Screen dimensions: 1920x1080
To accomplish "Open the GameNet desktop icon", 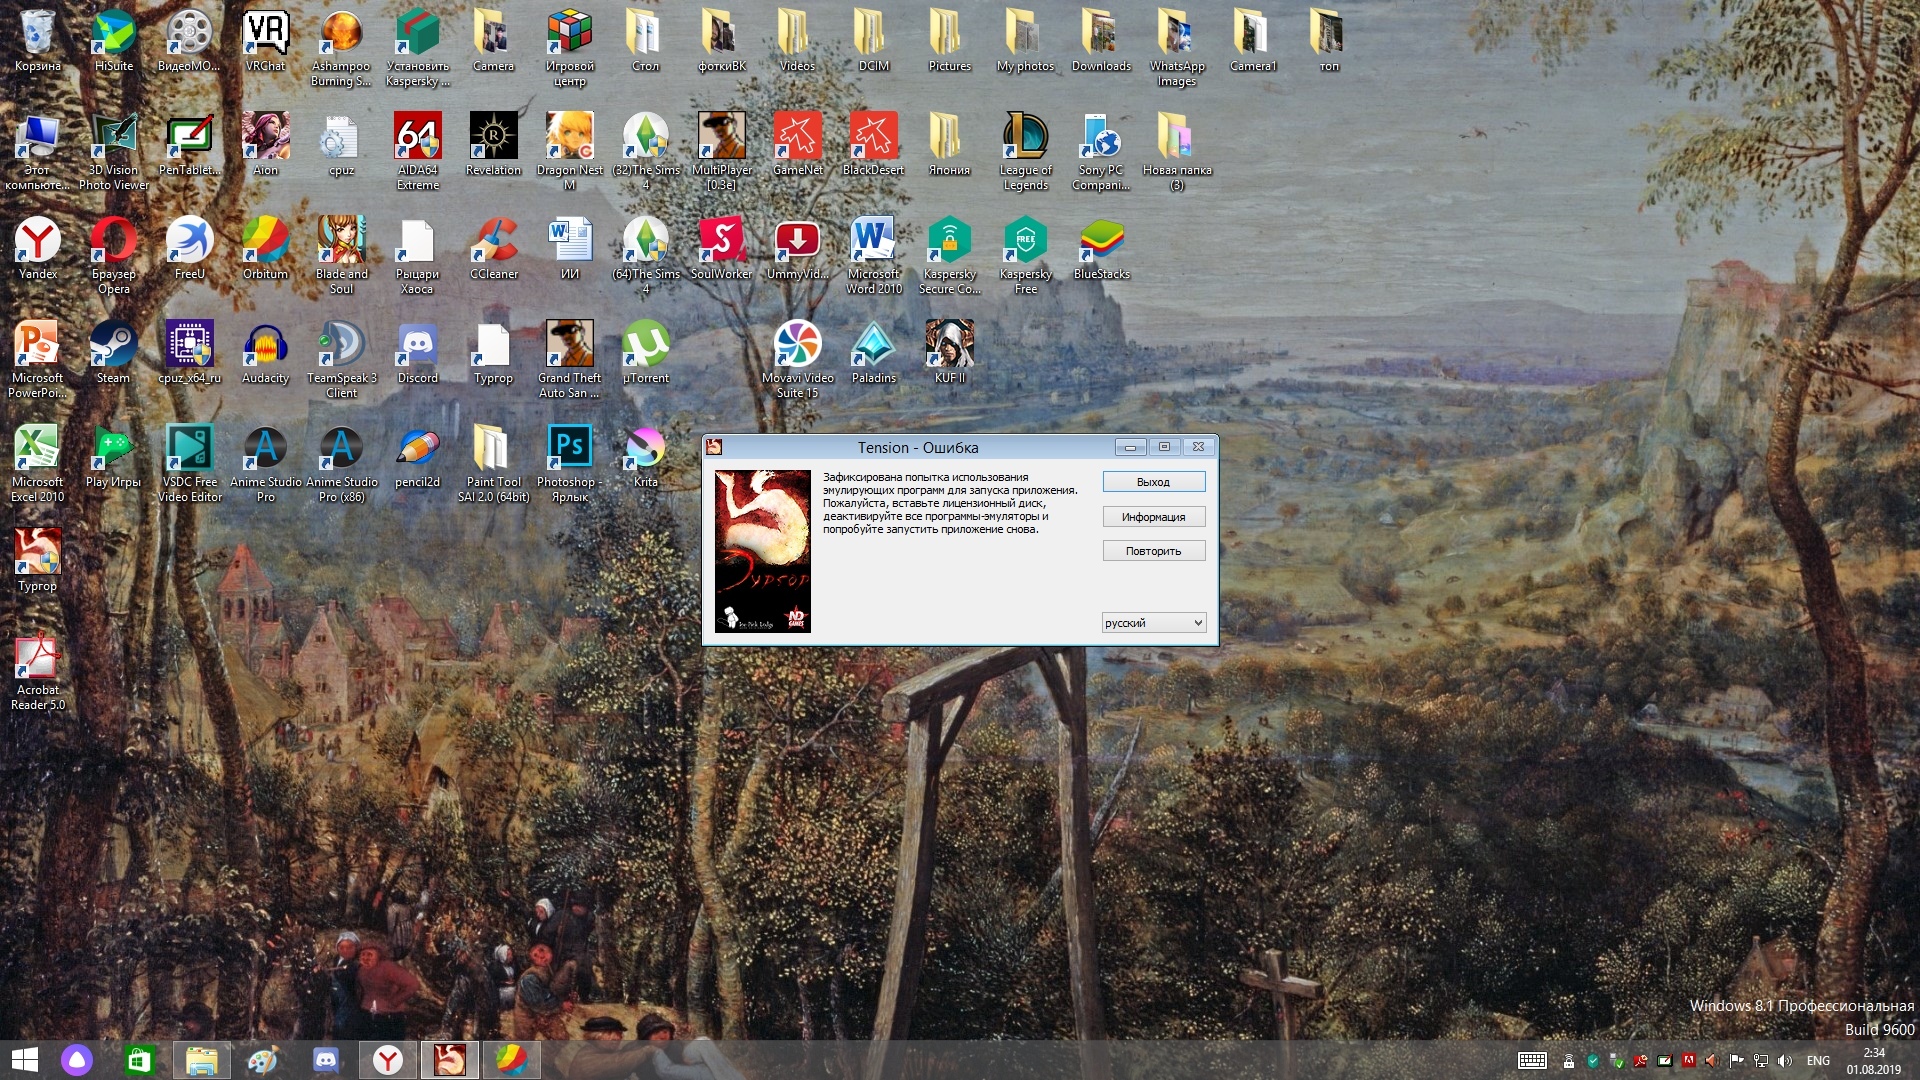I will [x=797, y=145].
